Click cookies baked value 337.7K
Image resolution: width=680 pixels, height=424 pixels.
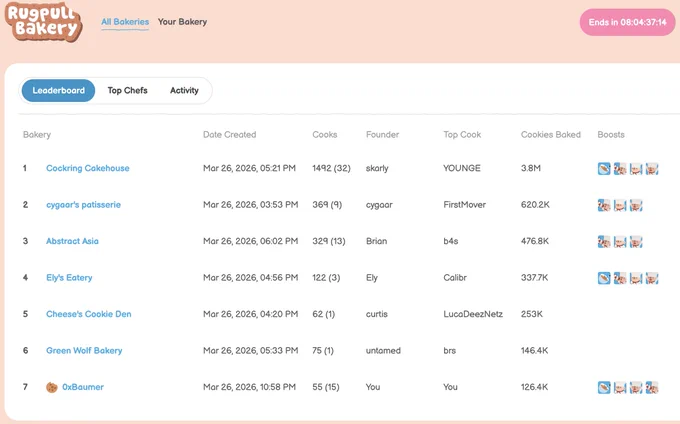[534, 277]
